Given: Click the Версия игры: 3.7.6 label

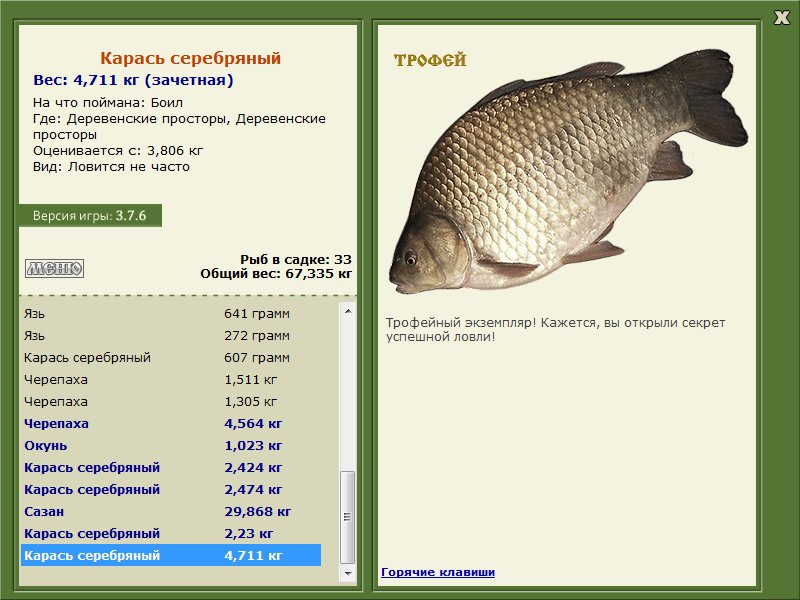Looking at the screenshot, I should click(x=90, y=216).
